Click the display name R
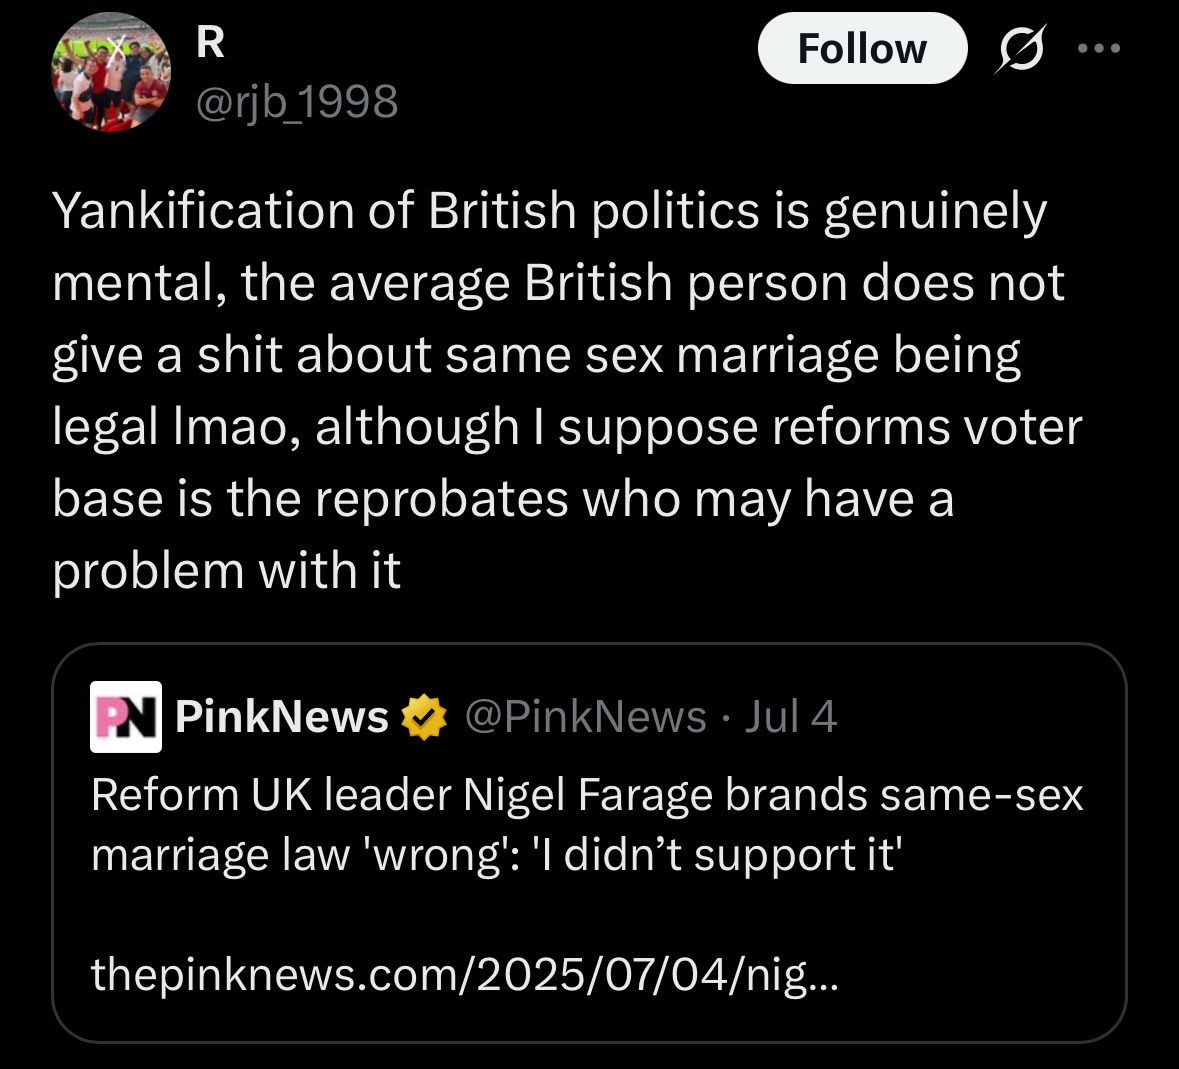1179x1069 pixels. 210,43
